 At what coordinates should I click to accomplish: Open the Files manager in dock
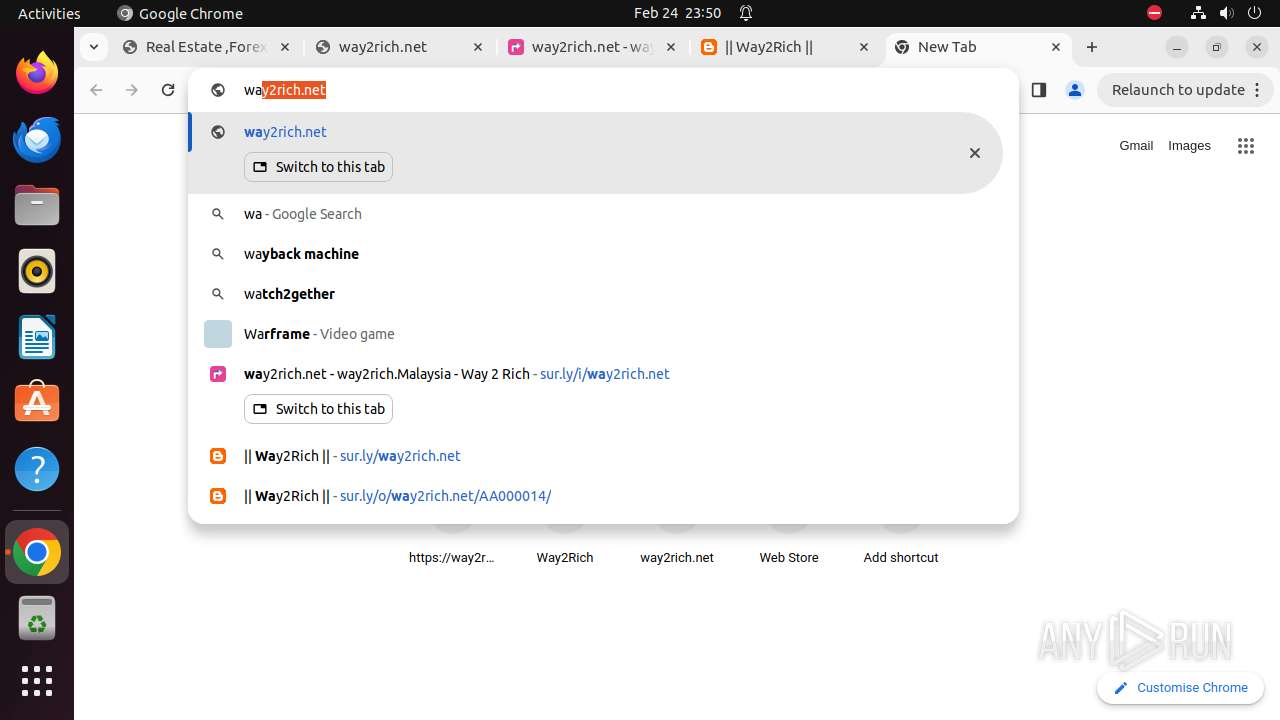pos(37,206)
